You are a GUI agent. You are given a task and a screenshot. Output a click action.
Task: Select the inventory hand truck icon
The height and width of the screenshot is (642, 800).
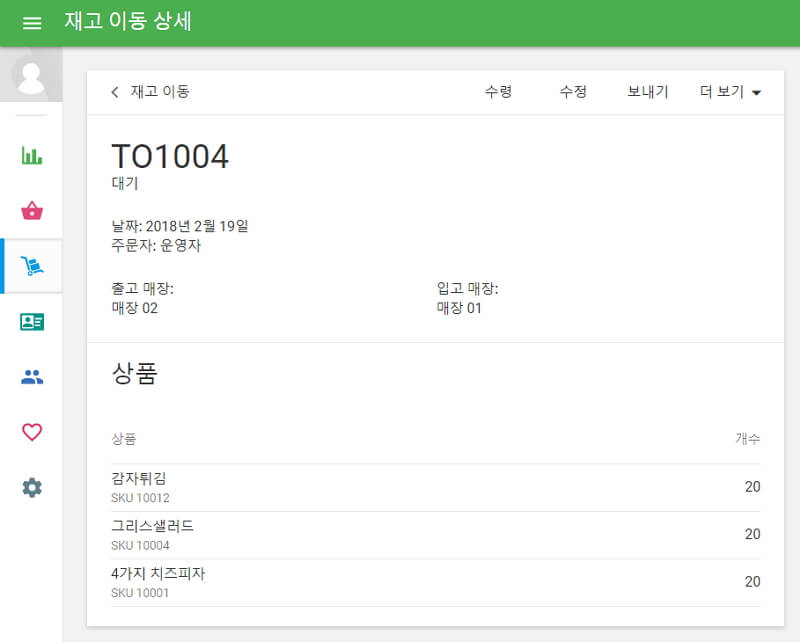coord(31,265)
